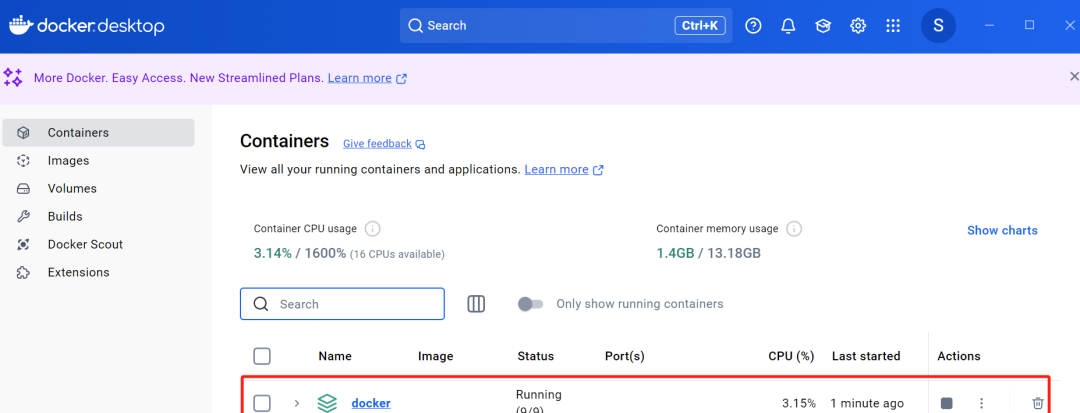The width and height of the screenshot is (1080, 413).
Task: Click the 1.4GB memory usage value
Action: click(x=675, y=253)
